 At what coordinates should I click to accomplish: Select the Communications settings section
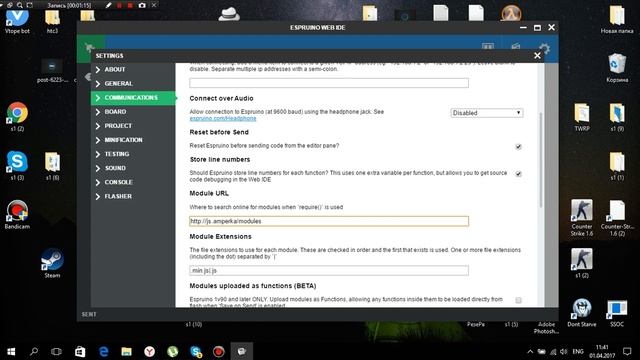[133, 98]
